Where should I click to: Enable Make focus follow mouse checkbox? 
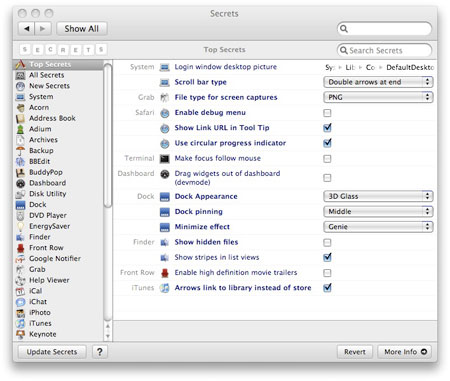pyautogui.click(x=327, y=159)
